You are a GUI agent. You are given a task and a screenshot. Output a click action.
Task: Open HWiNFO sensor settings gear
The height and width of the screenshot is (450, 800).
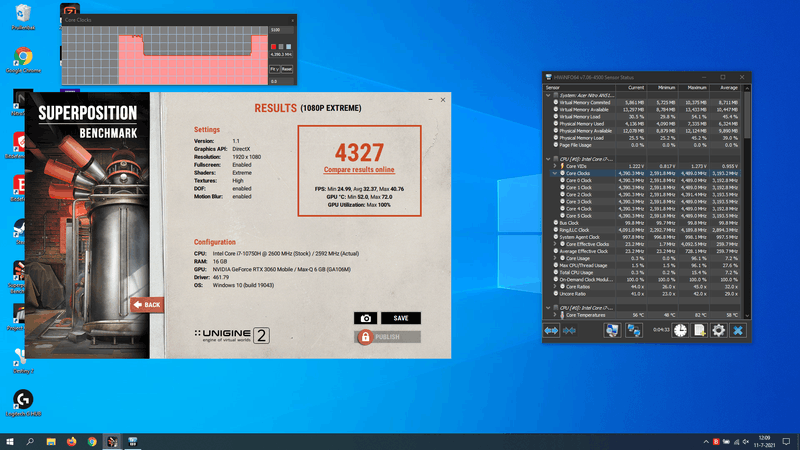(718, 331)
